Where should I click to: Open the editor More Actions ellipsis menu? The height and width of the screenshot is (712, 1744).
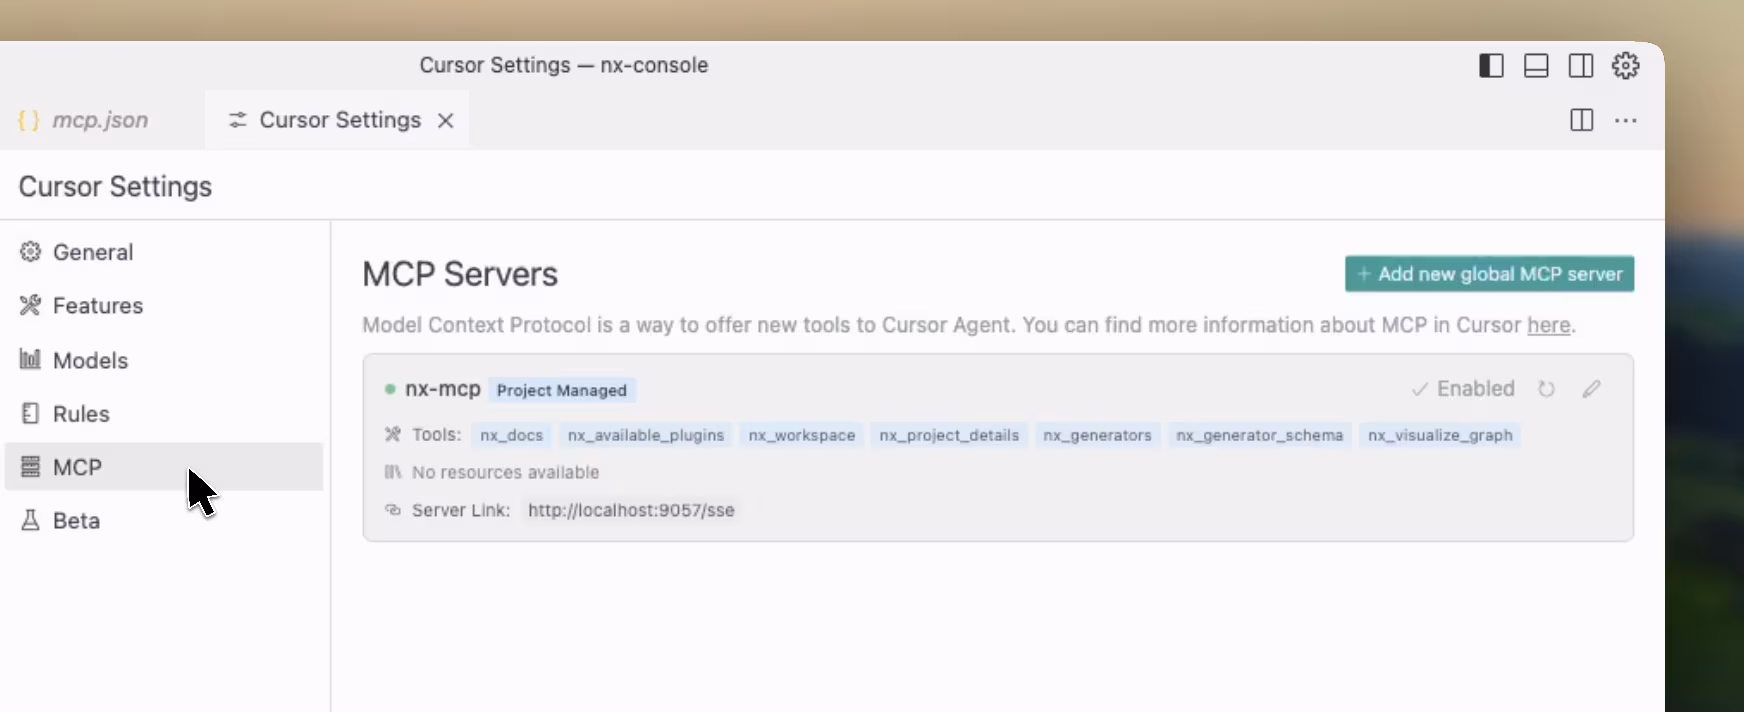[1626, 121]
